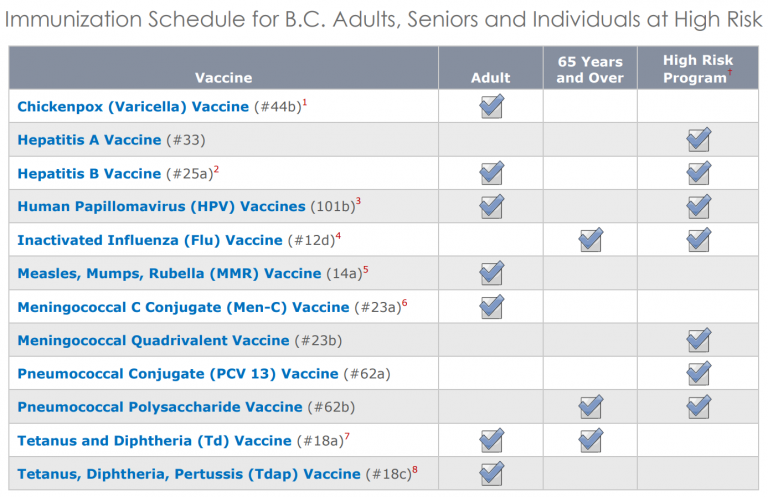
Task: Open the Hepatitis A Vaccine link
Action: (x=89, y=140)
